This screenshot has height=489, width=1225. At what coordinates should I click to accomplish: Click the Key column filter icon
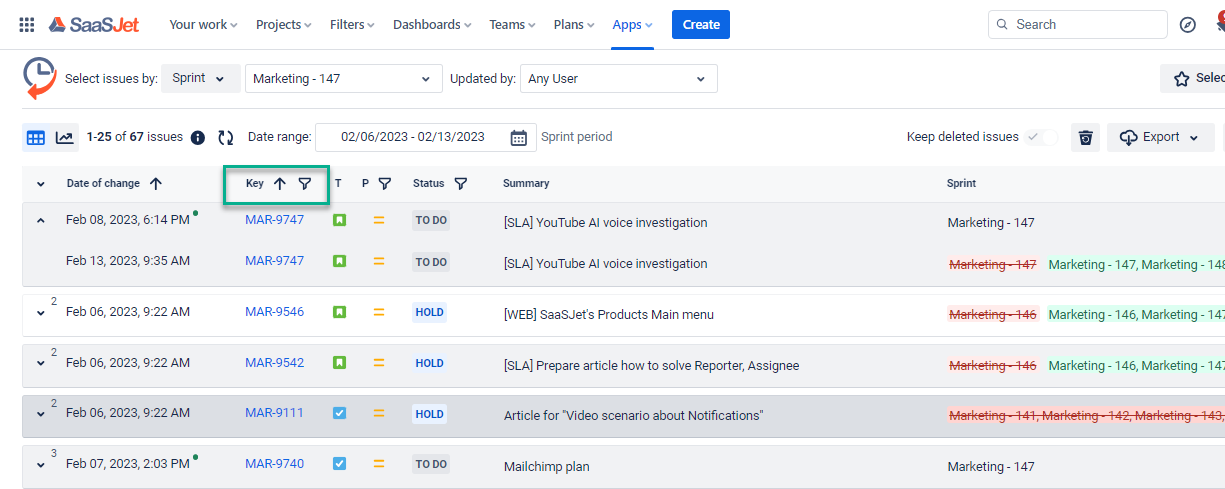click(x=305, y=184)
